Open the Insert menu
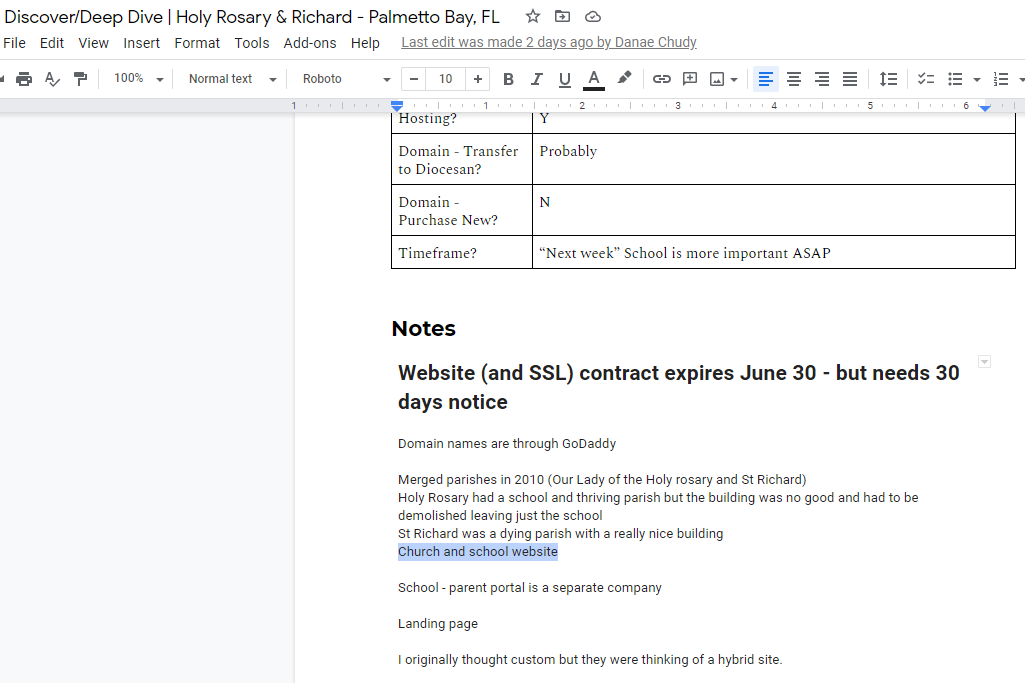The image size is (1025, 683). pyautogui.click(x=141, y=43)
